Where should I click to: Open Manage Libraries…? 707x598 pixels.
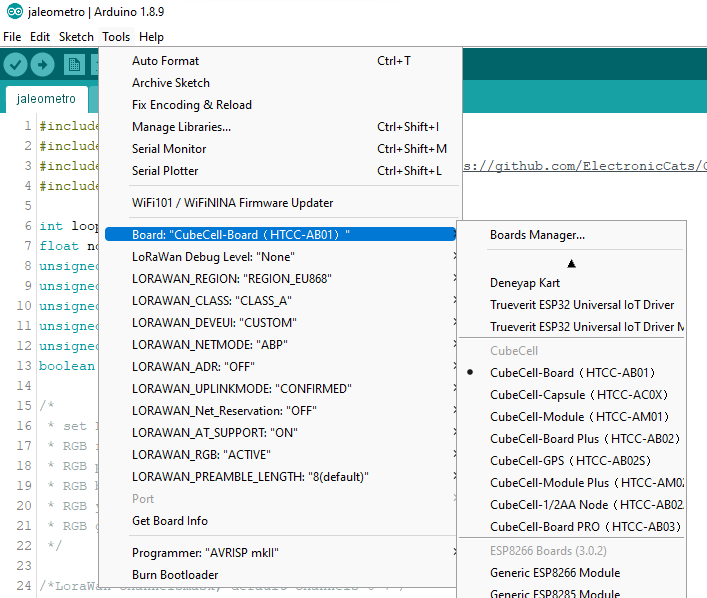coord(280,127)
